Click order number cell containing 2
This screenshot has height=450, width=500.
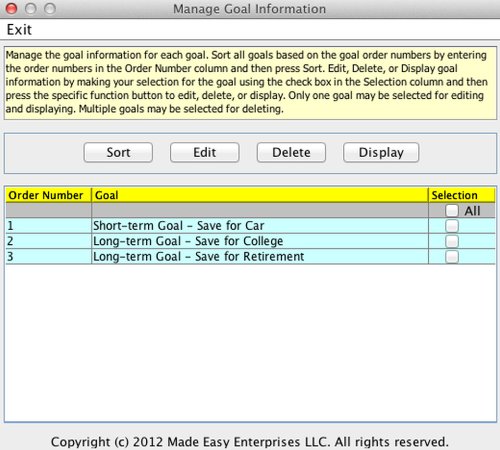pyautogui.click(x=49, y=241)
